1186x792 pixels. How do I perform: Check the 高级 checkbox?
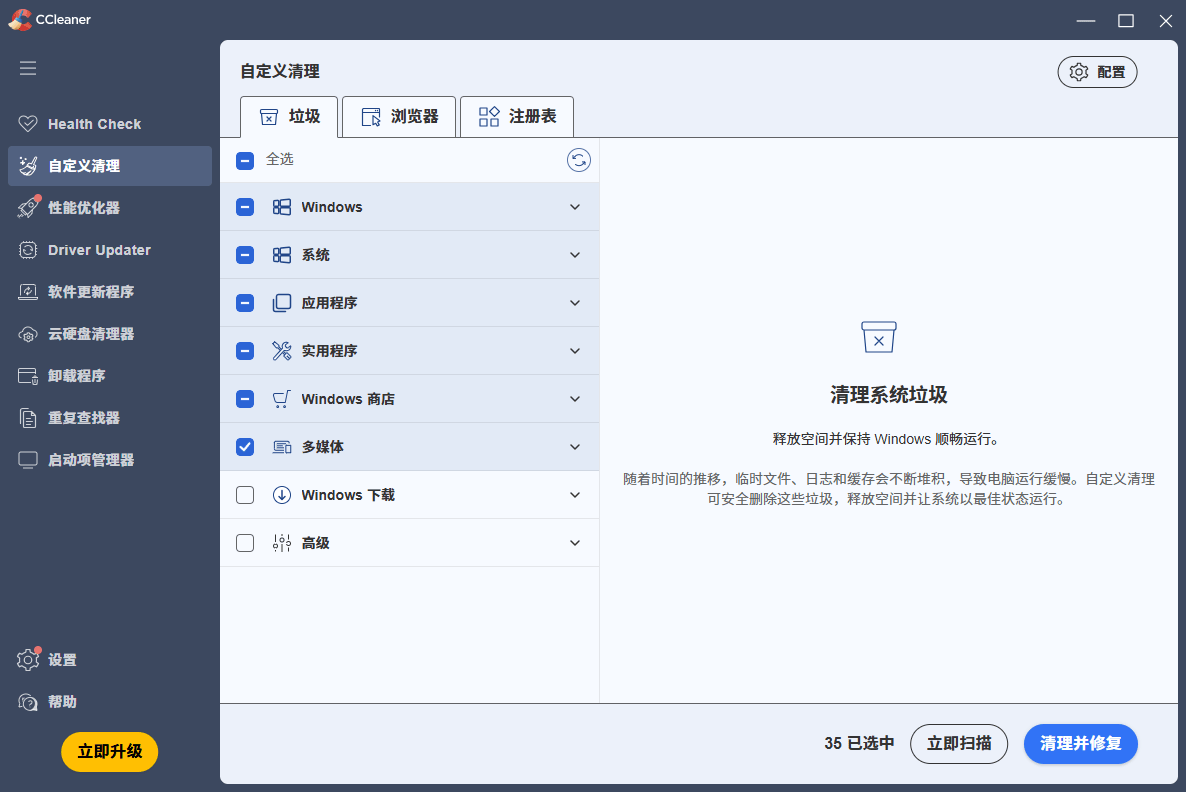pos(245,542)
